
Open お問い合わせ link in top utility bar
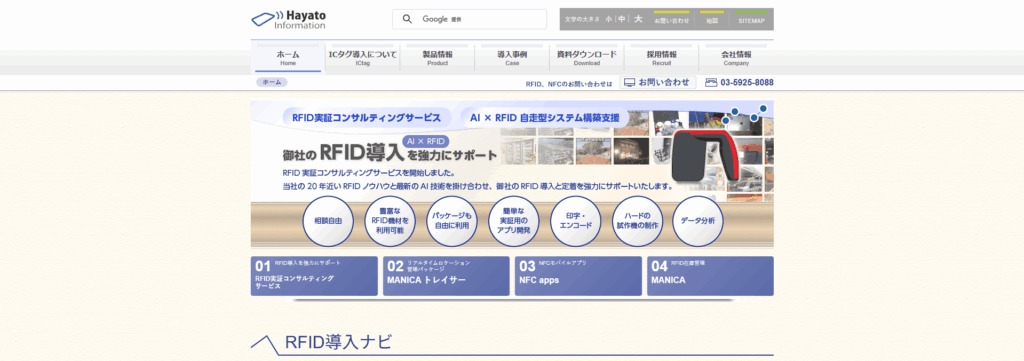pos(671,20)
